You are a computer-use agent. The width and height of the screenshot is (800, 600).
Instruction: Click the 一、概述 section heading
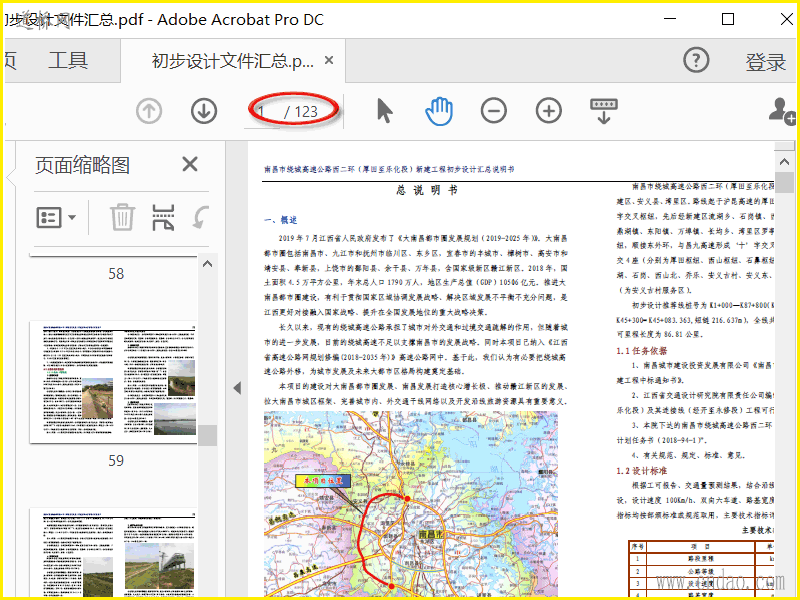281,220
